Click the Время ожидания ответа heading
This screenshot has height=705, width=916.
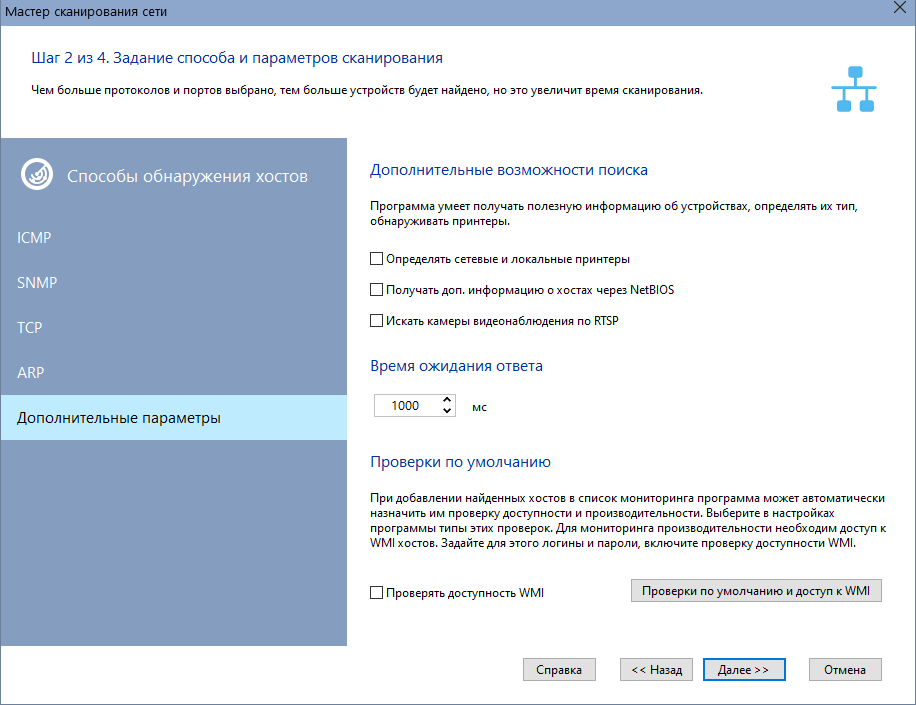[x=456, y=366]
